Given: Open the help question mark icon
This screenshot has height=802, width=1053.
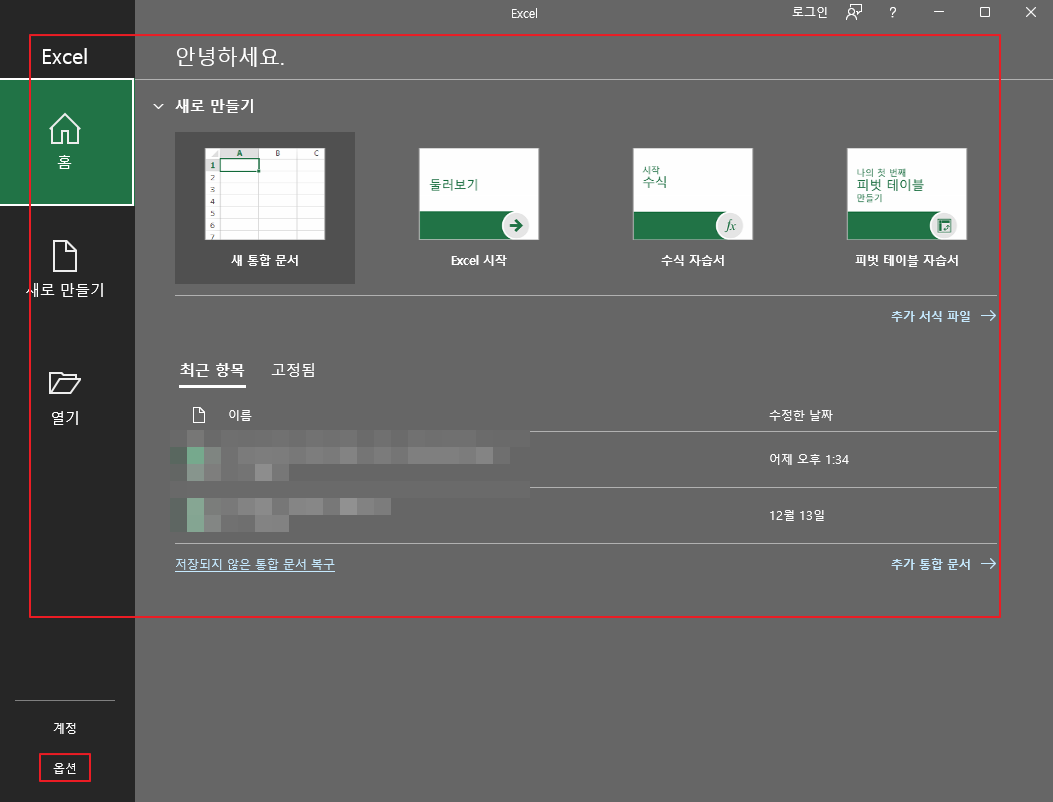Looking at the screenshot, I should pyautogui.click(x=892, y=12).
